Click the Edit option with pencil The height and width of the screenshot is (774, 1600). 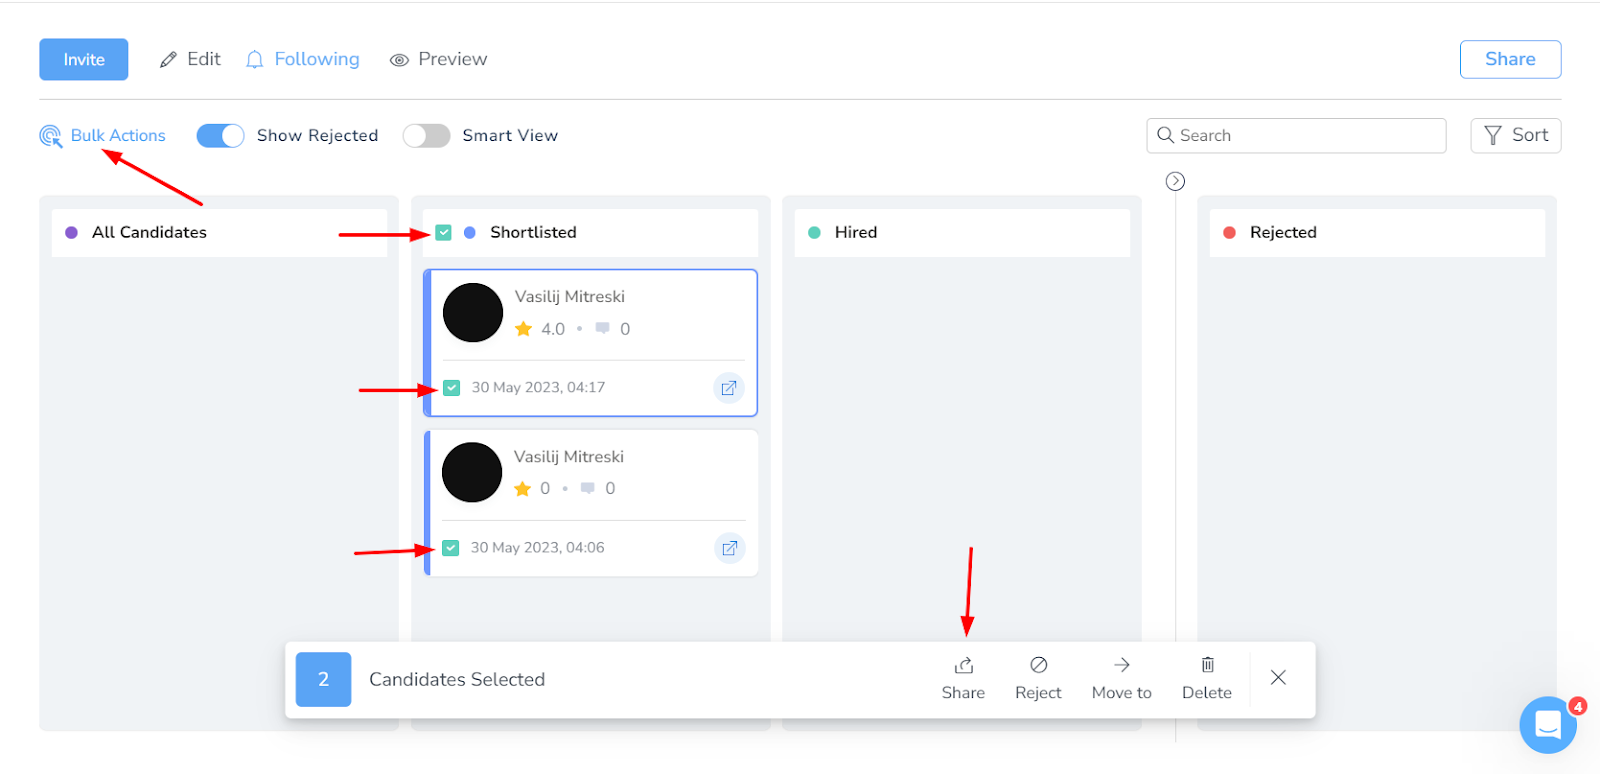point(190,60)
